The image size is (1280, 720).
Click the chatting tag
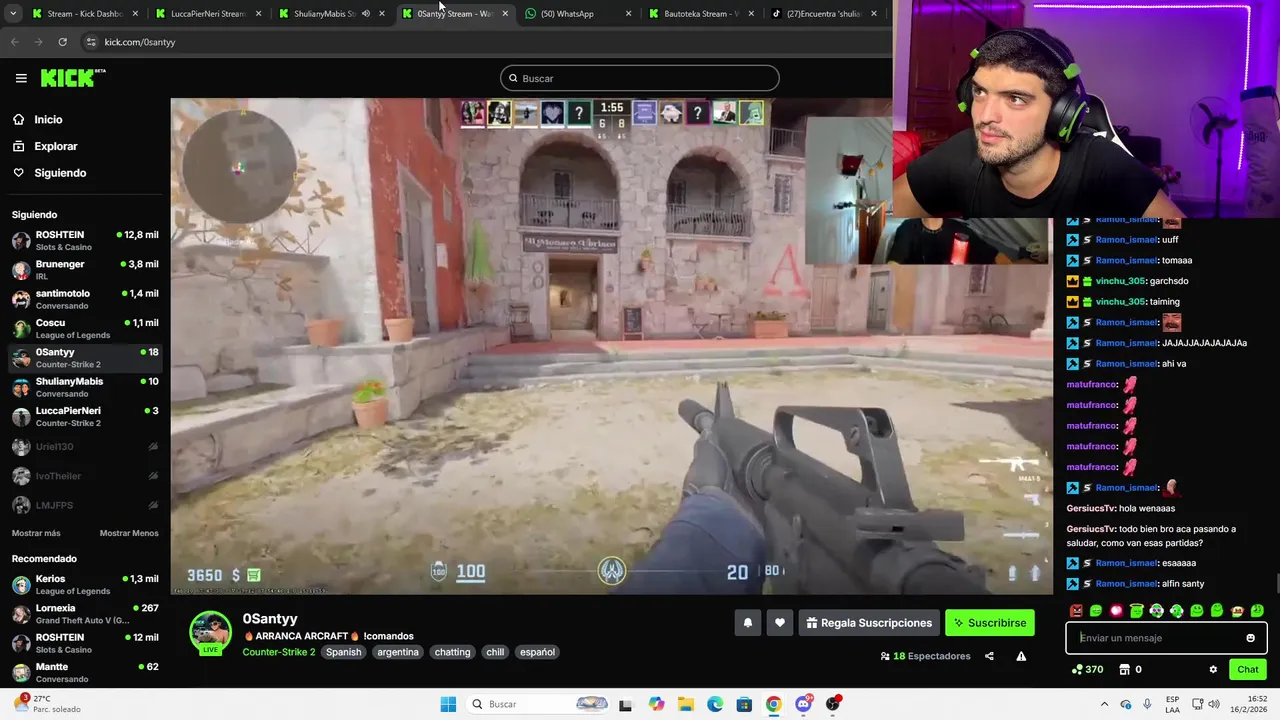[452, 652]
